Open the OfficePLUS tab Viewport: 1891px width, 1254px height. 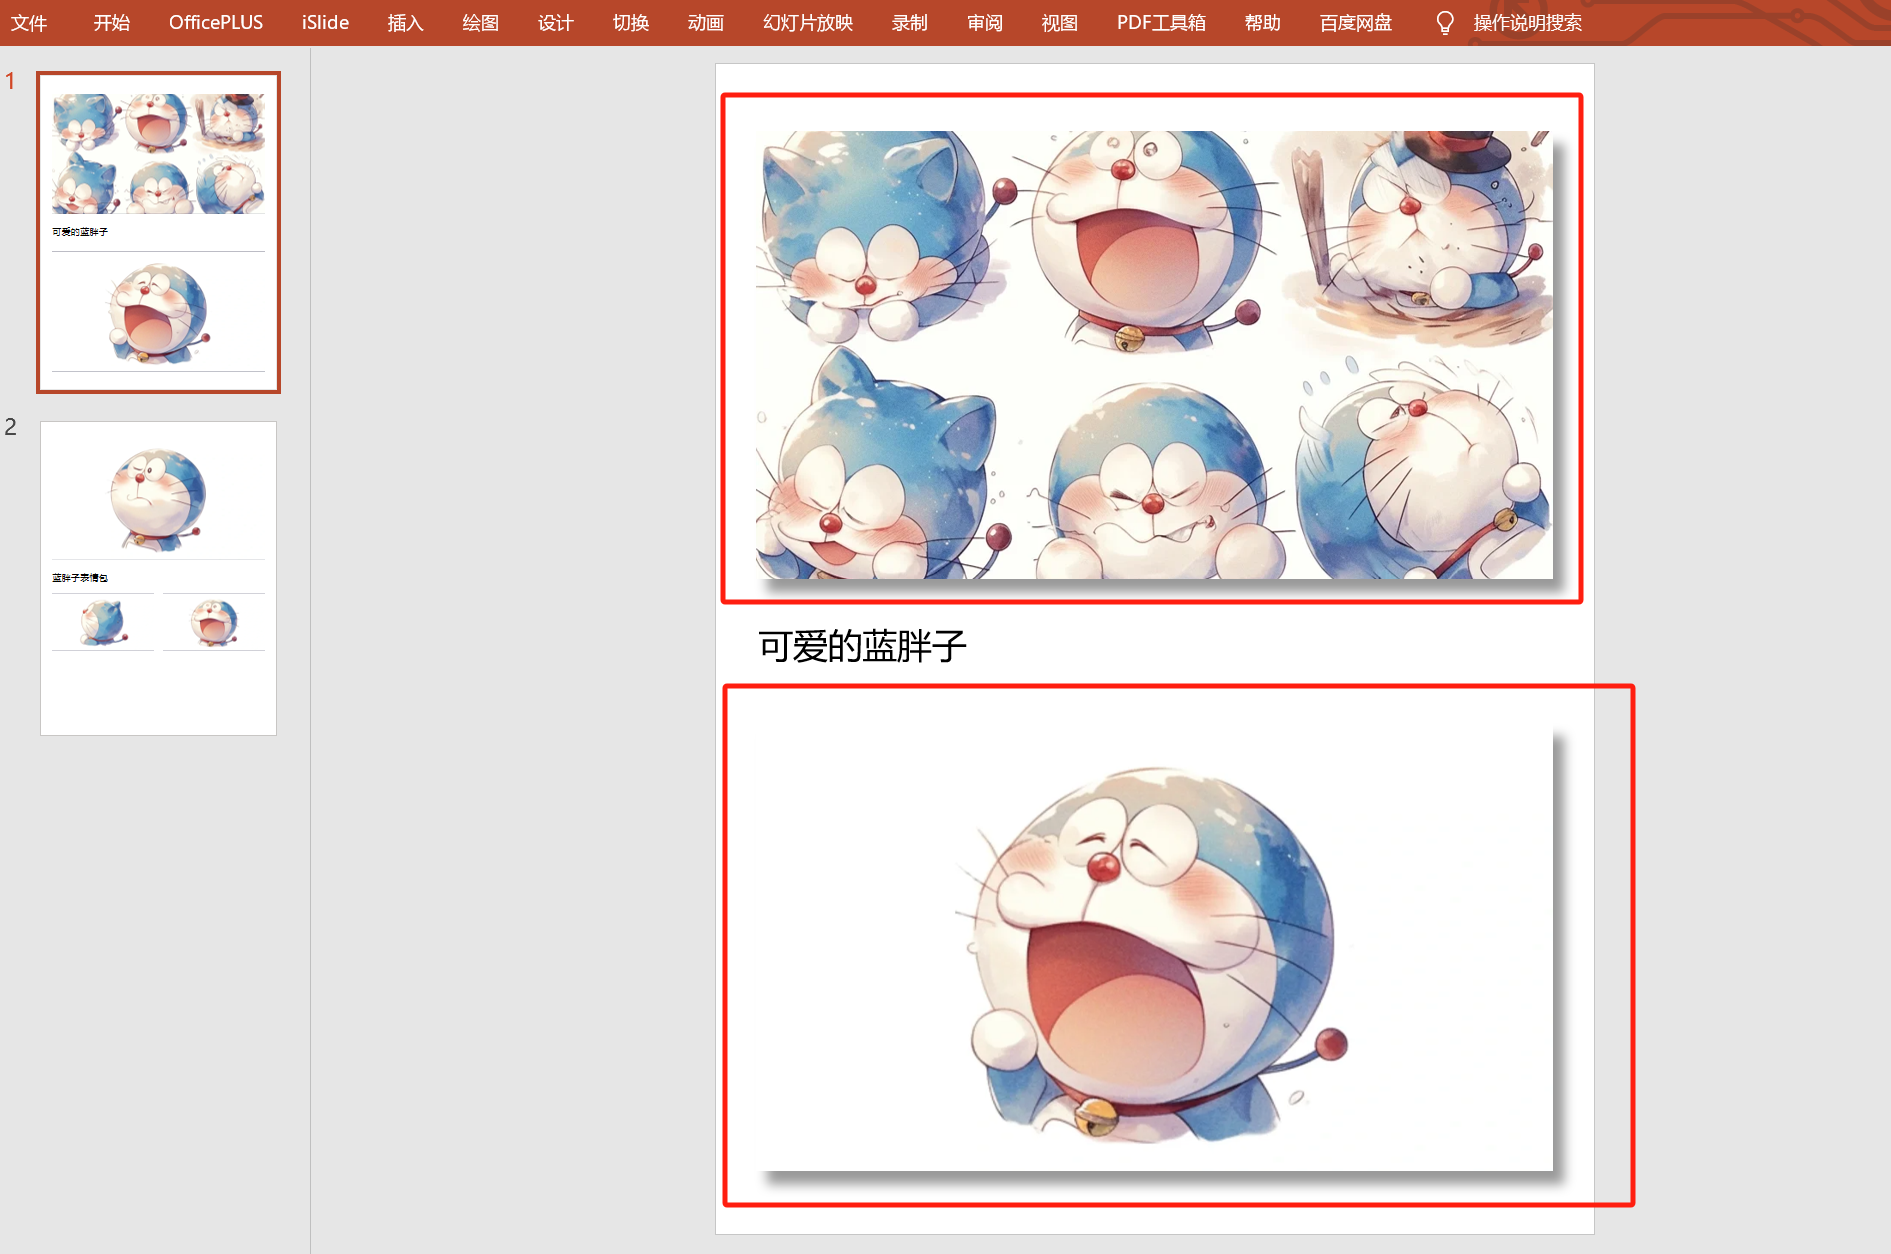coord(216,22)
